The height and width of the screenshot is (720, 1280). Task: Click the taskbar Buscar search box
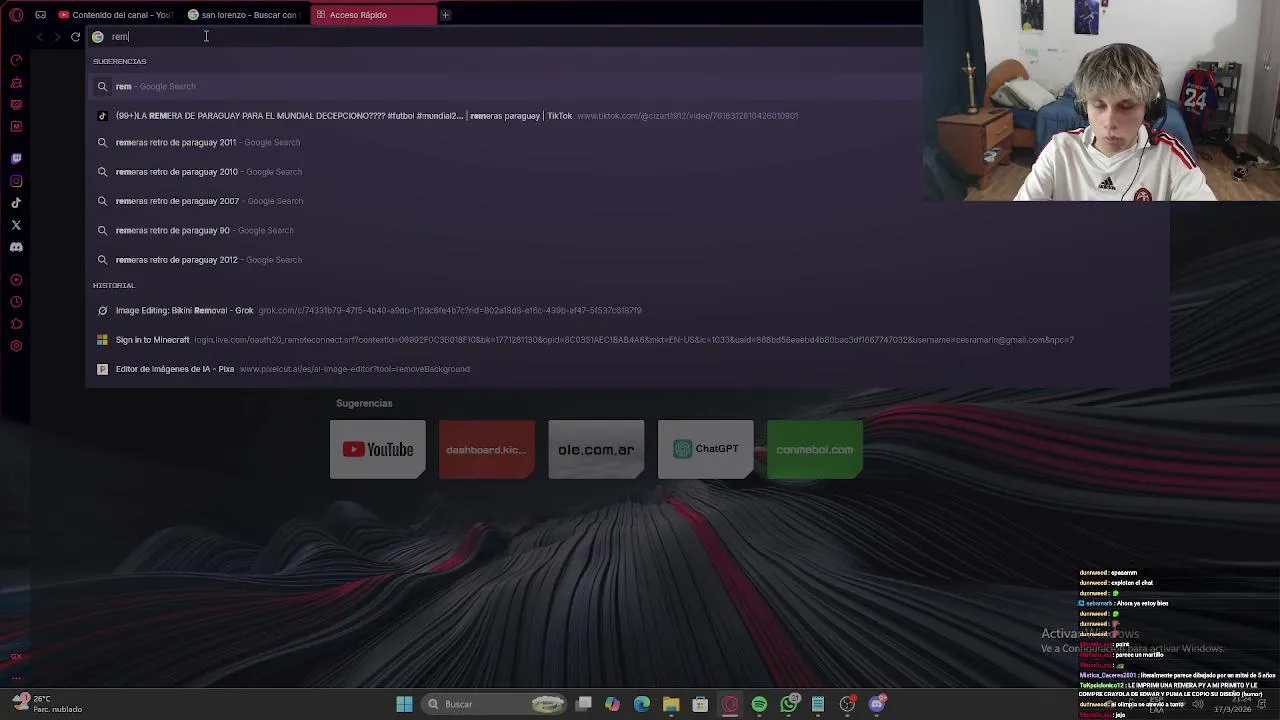[x=493, y=704]
